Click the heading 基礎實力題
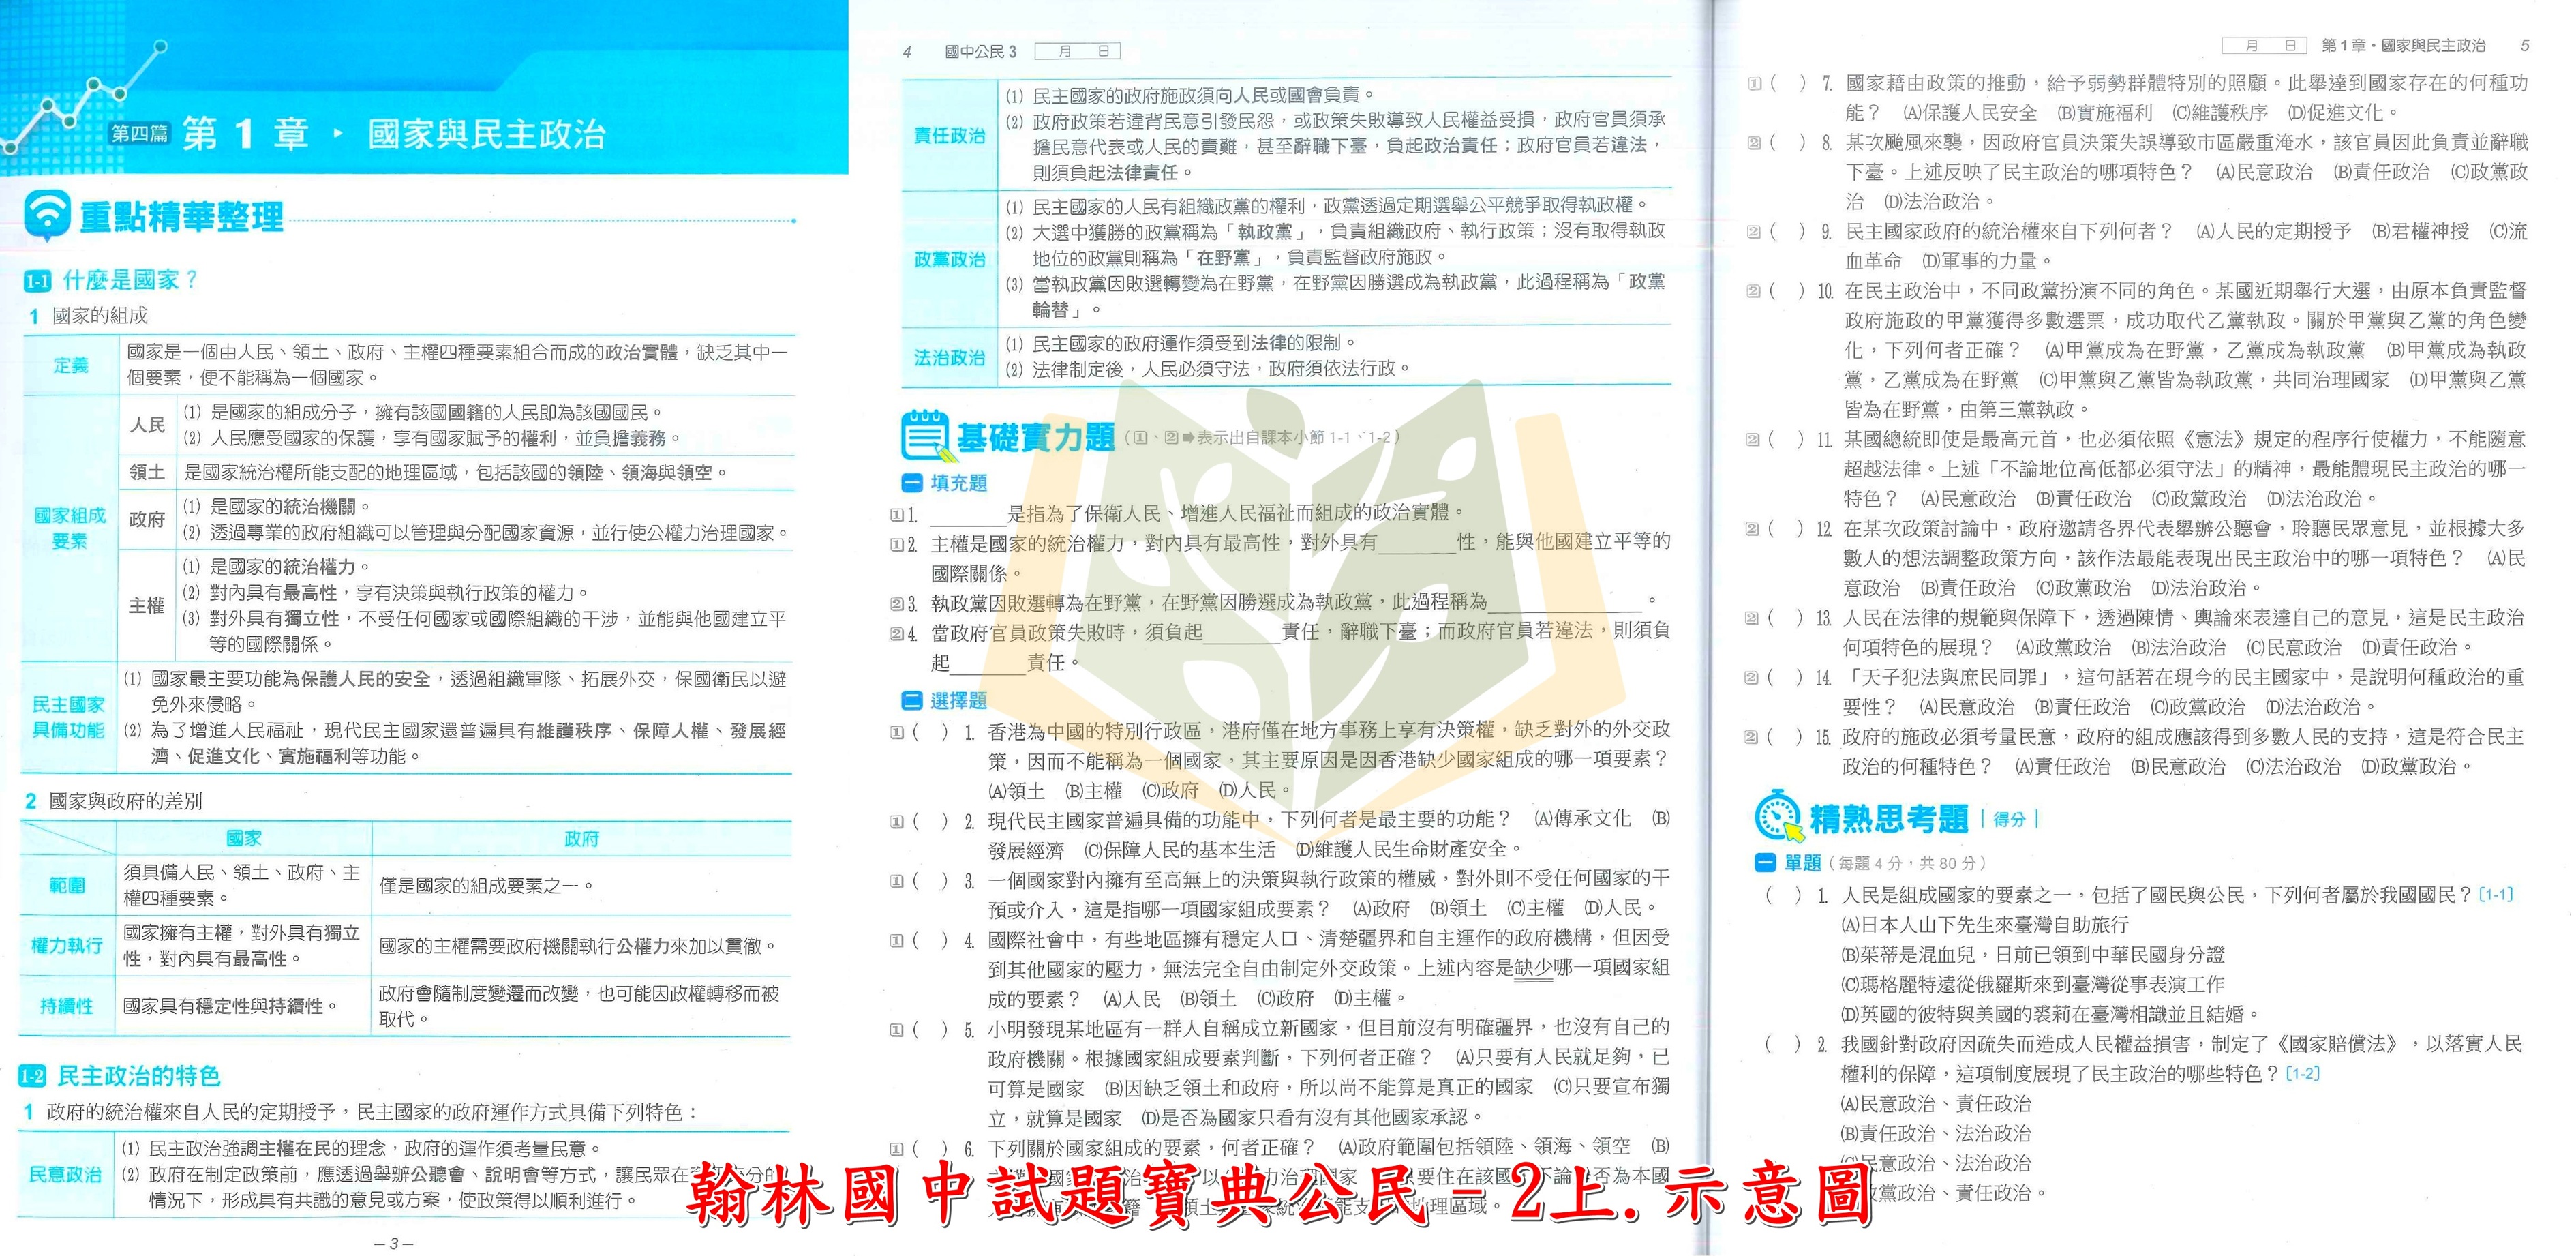2576x1256 pixels. coord(1035,437)
